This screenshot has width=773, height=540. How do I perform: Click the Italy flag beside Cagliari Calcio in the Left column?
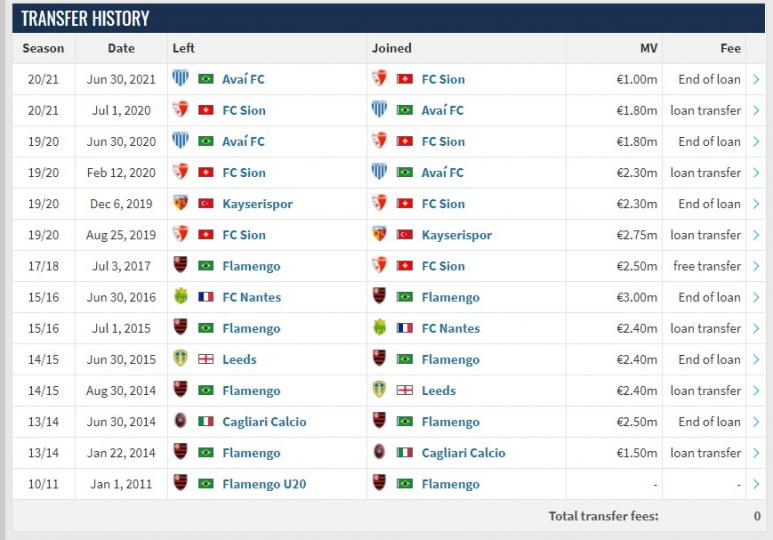(x=206, y=421)
